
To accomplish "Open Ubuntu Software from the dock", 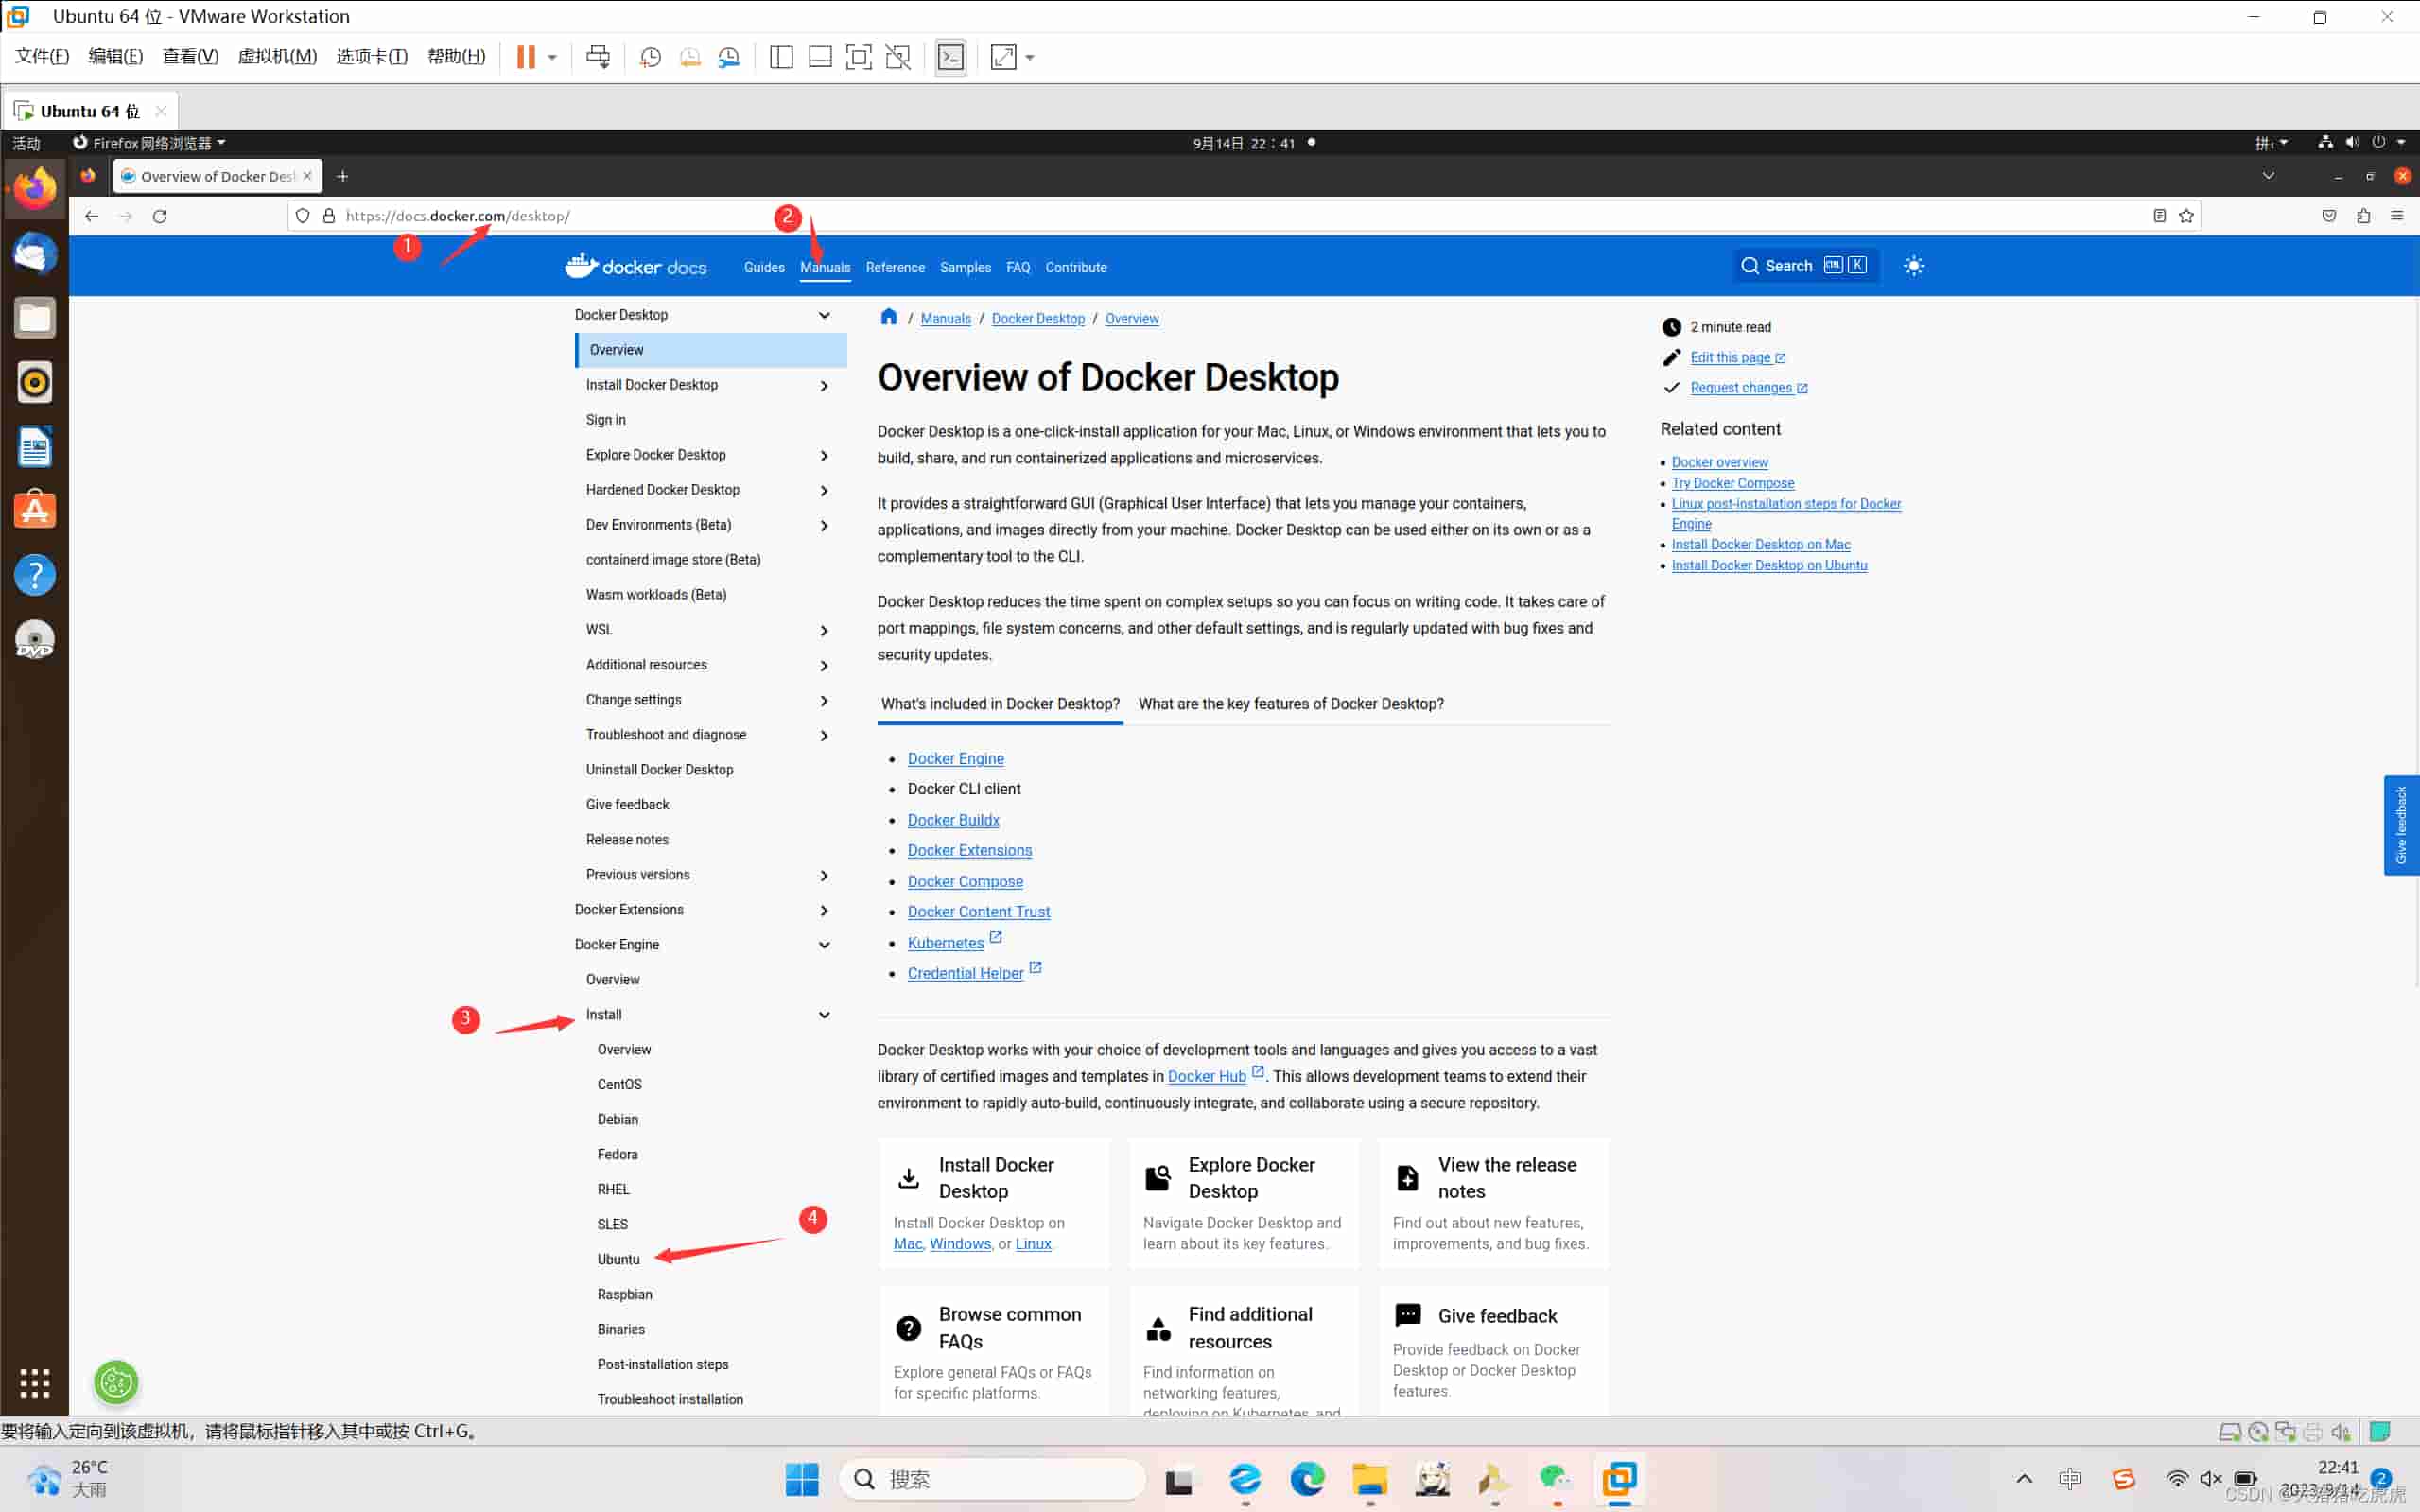I will pyautogui.click(x=35, y=510).
